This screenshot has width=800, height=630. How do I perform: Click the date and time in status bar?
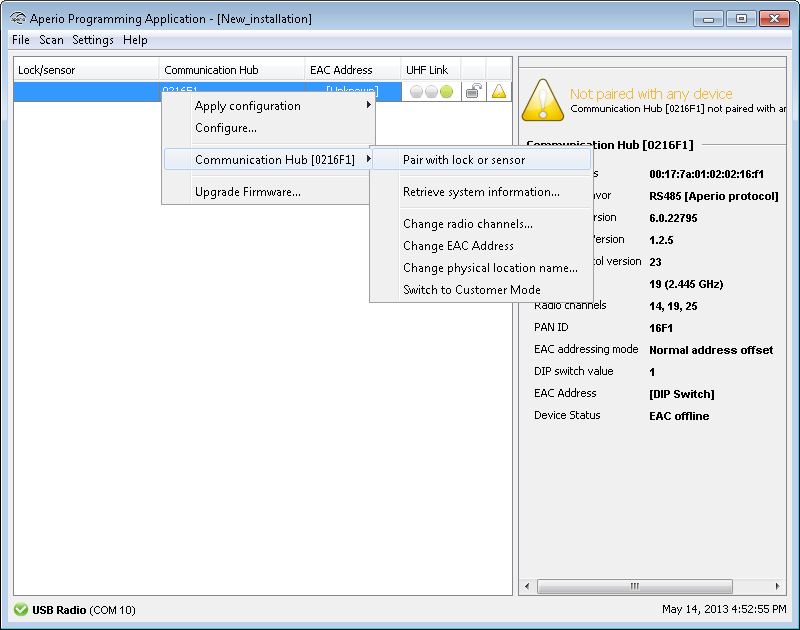[724, 609]
